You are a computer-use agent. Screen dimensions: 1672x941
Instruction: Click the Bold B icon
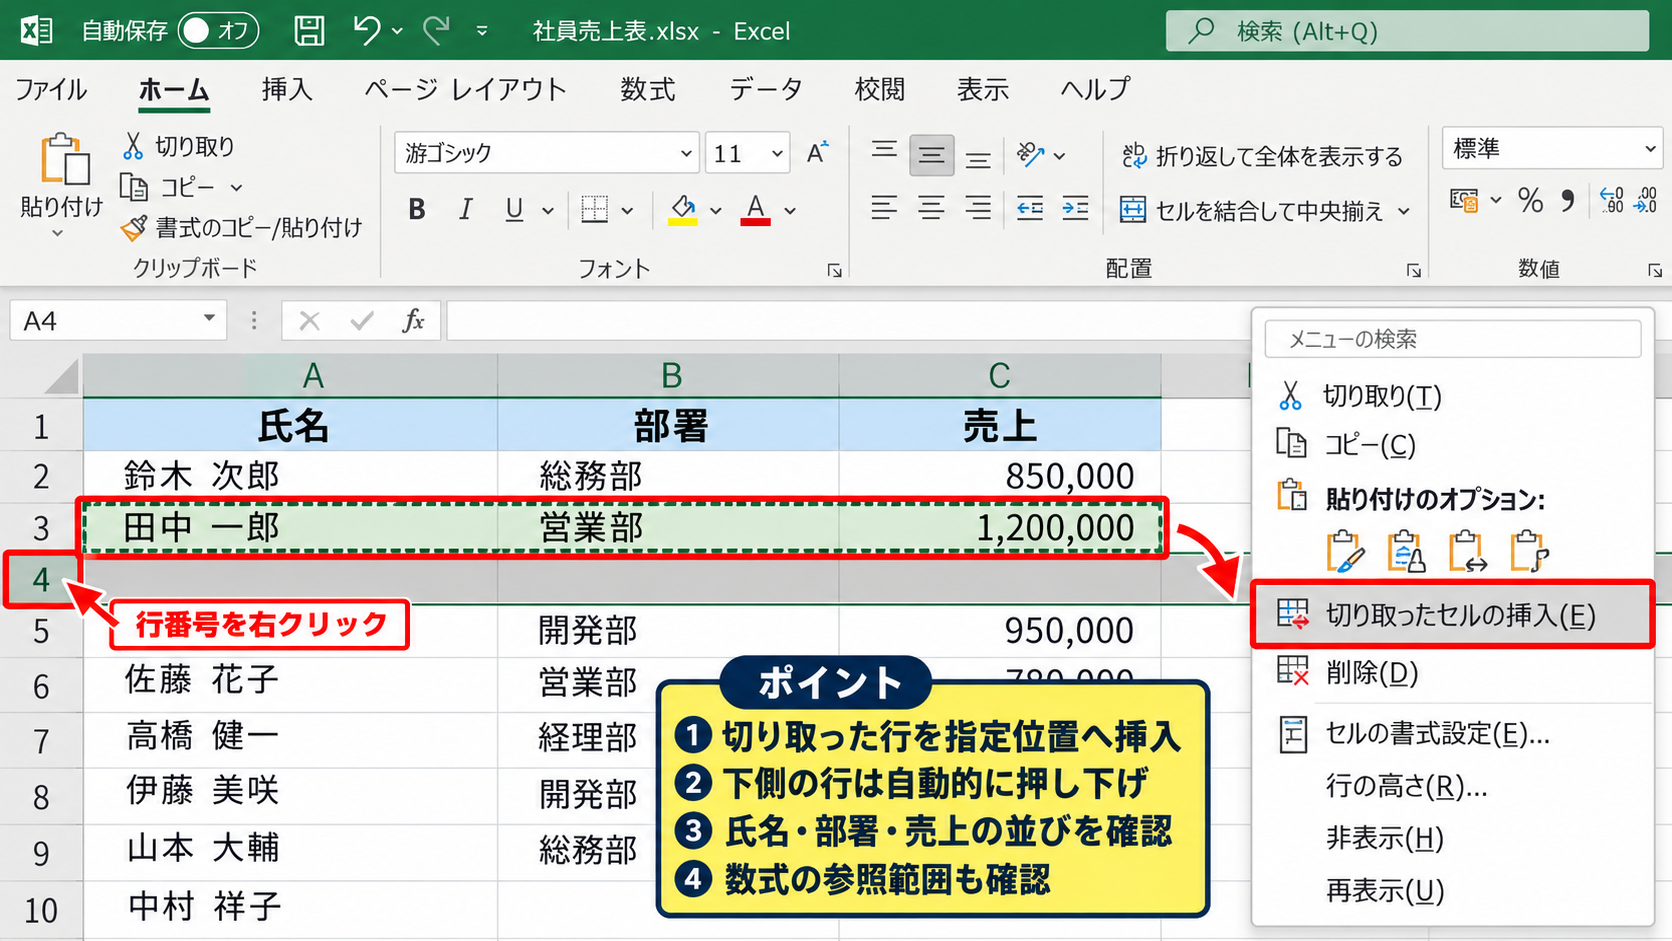pos(417,210)
